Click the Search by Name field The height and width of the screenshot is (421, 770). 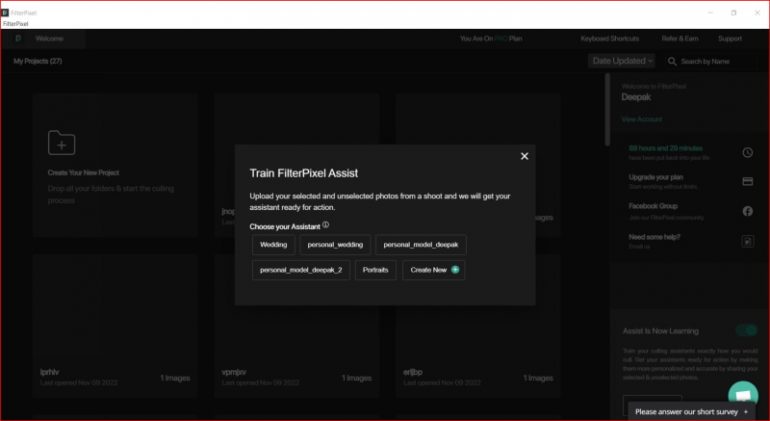(x=710, y=61)
